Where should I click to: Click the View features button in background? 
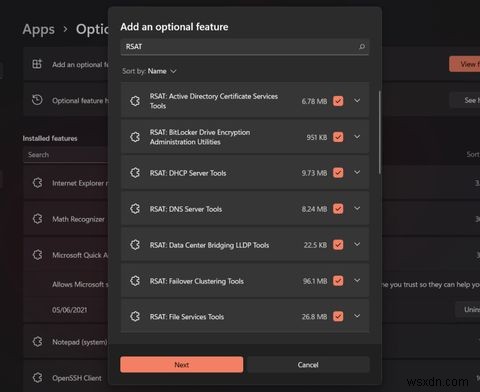(465, 64)
